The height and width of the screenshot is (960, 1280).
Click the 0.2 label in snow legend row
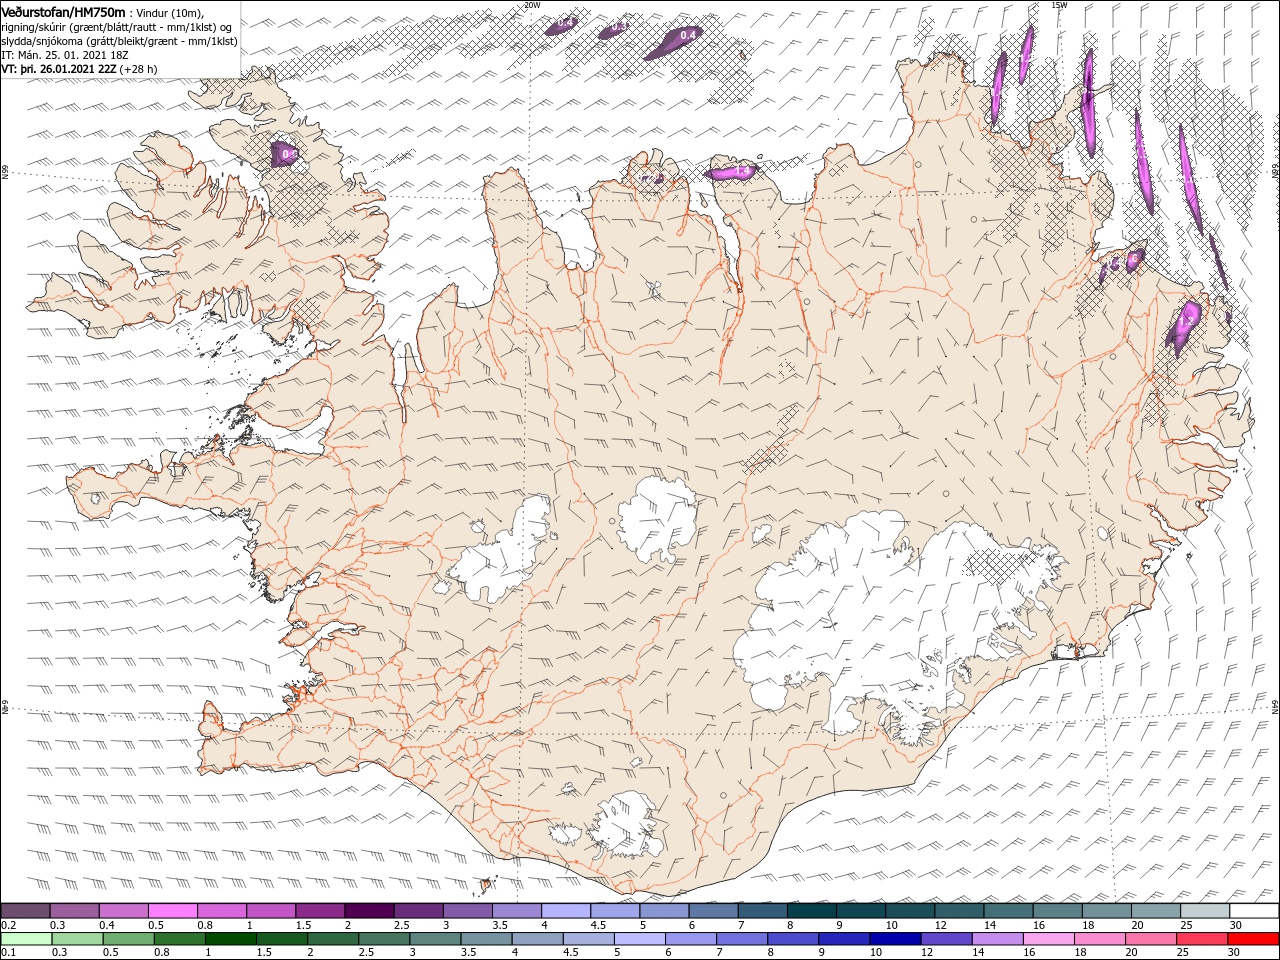7,924
